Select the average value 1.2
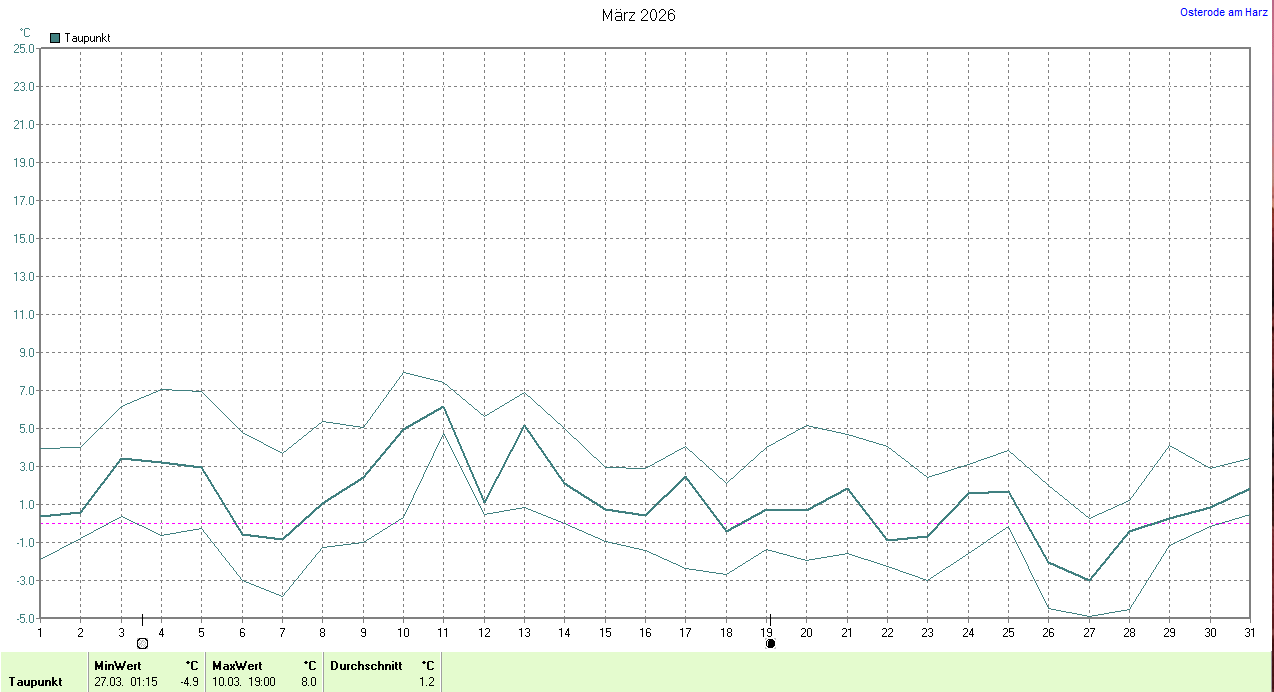1274x692 pixels. (427, 682)
